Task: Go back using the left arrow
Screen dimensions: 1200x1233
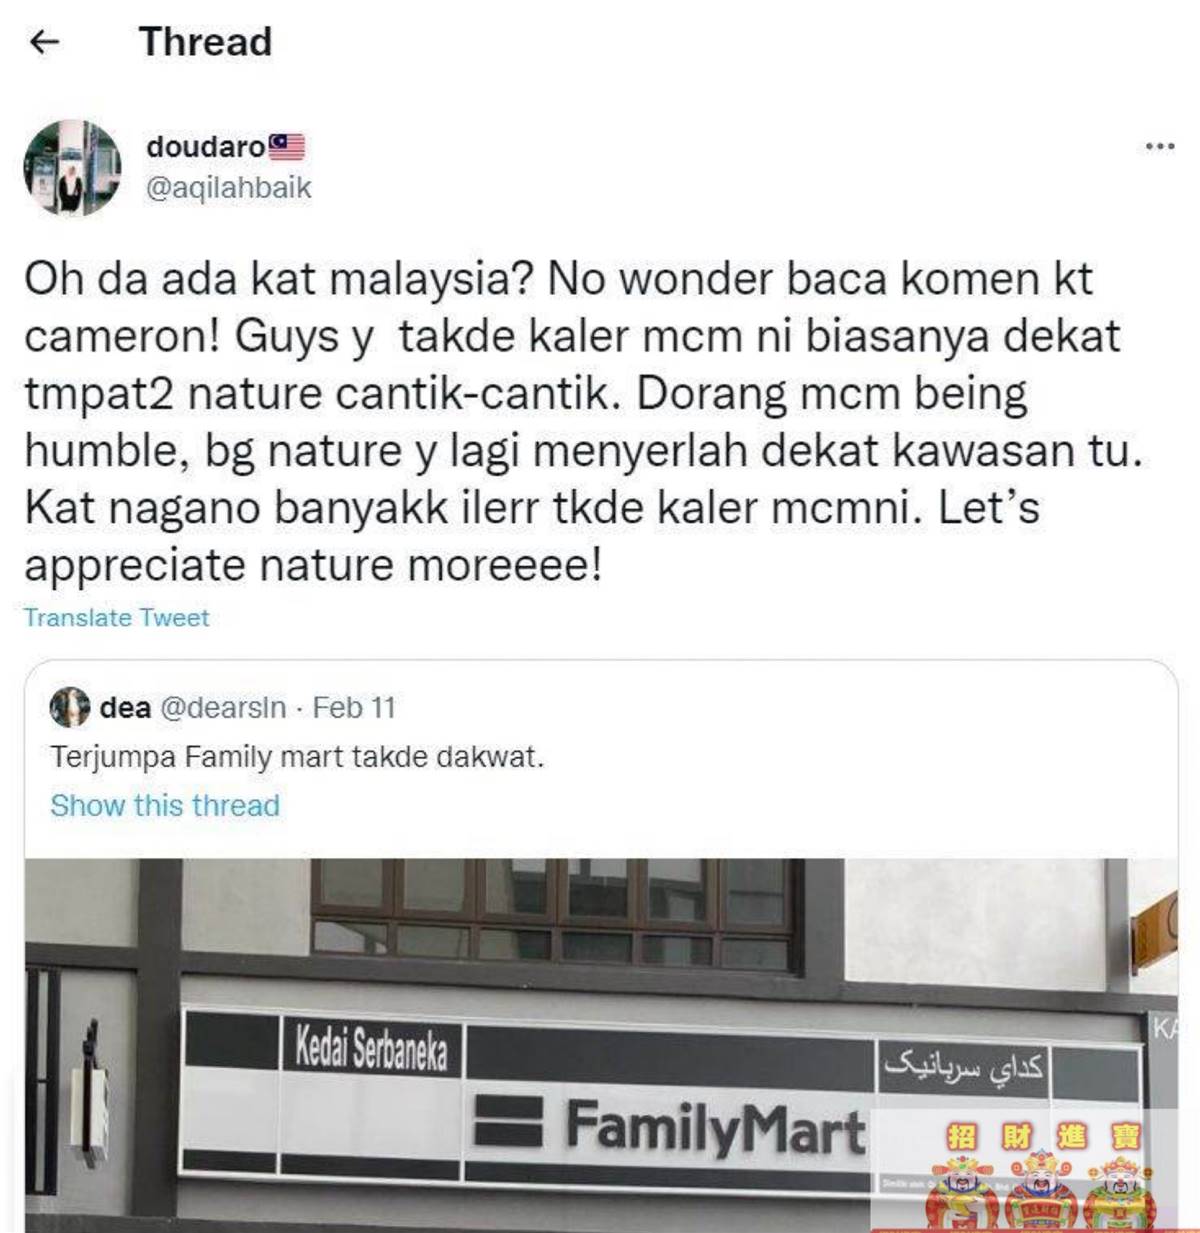Action: pos(45,42)
